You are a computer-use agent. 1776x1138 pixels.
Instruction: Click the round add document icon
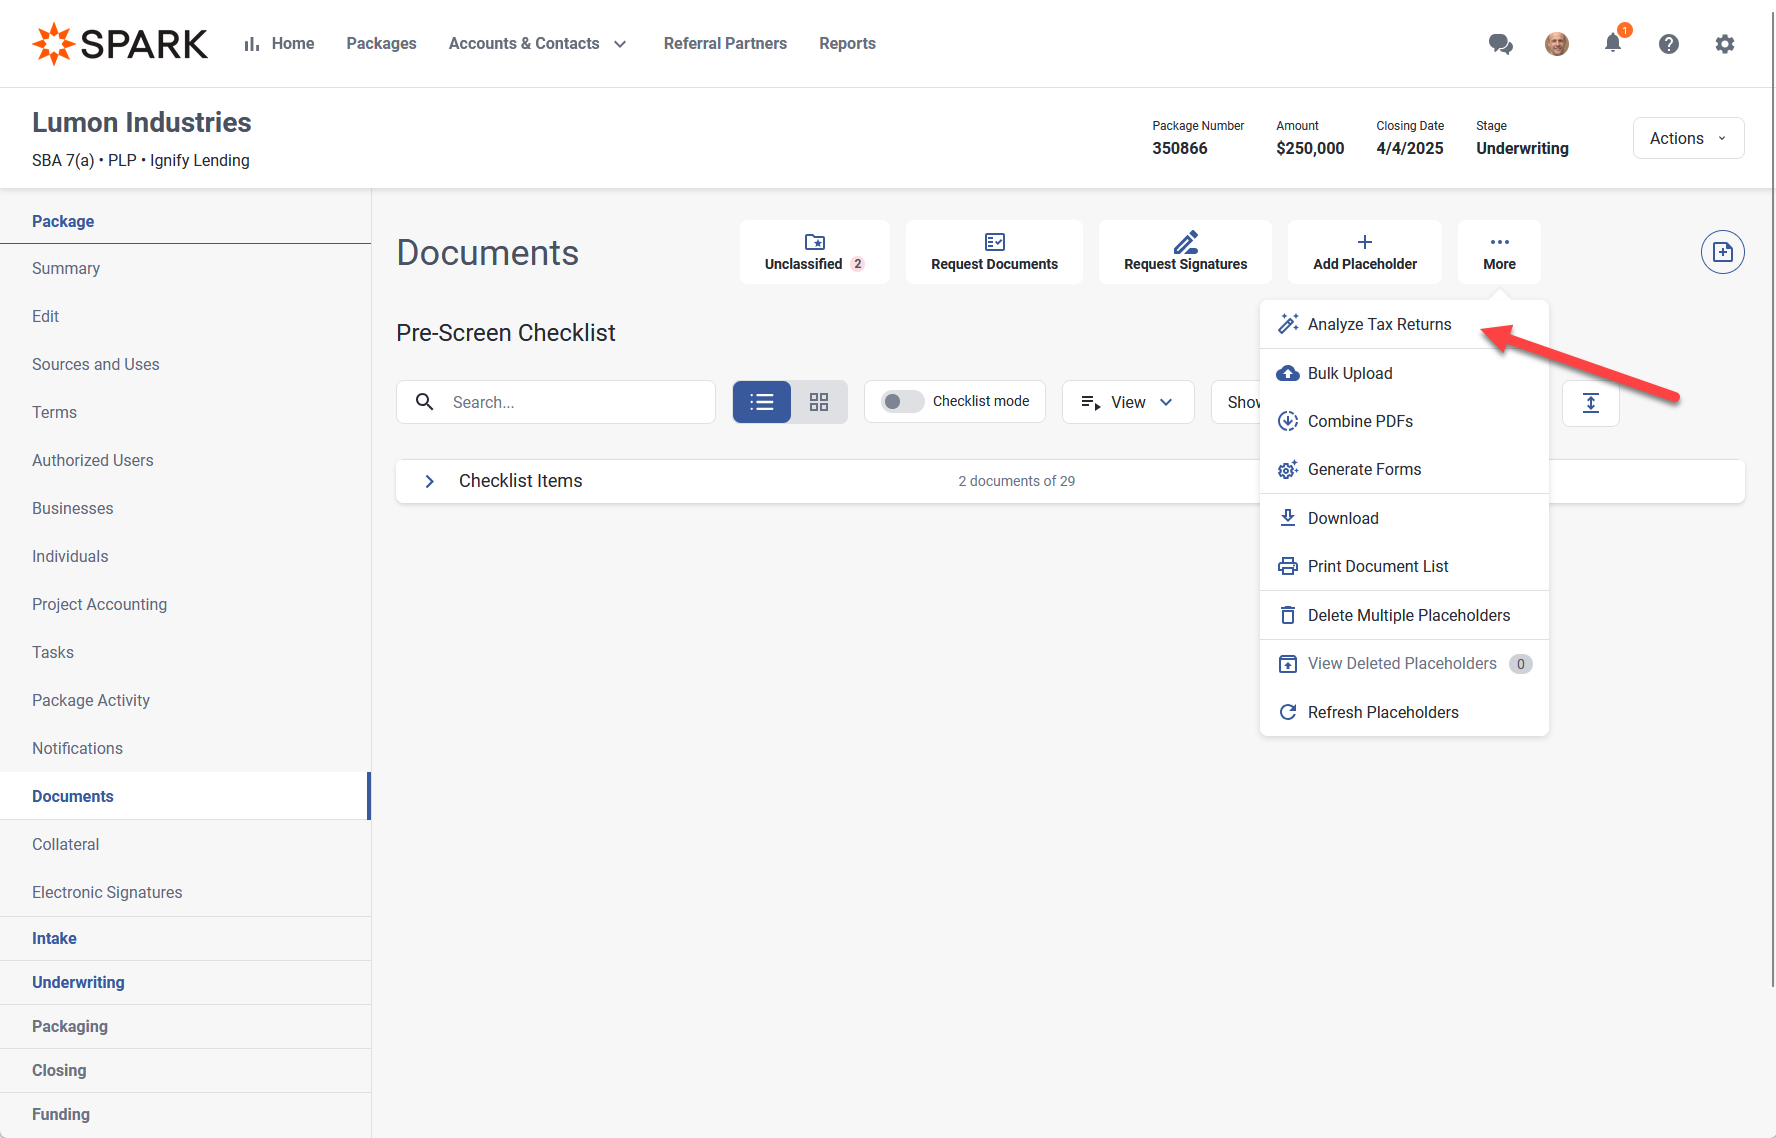1722,252
